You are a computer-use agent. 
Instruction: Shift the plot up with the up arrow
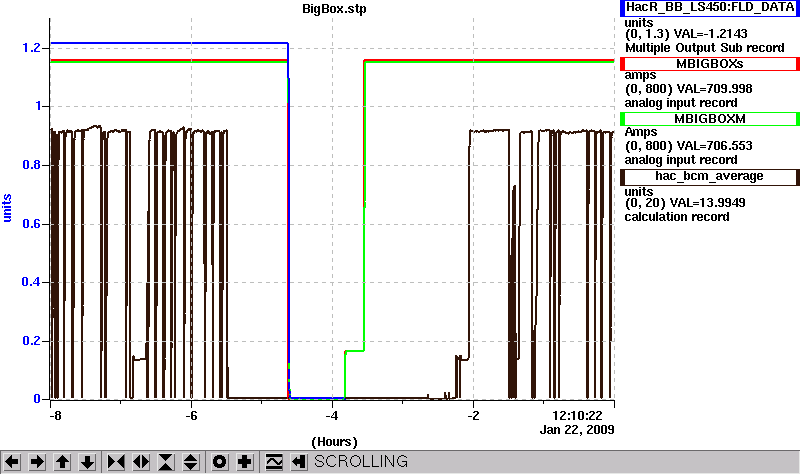62,462
